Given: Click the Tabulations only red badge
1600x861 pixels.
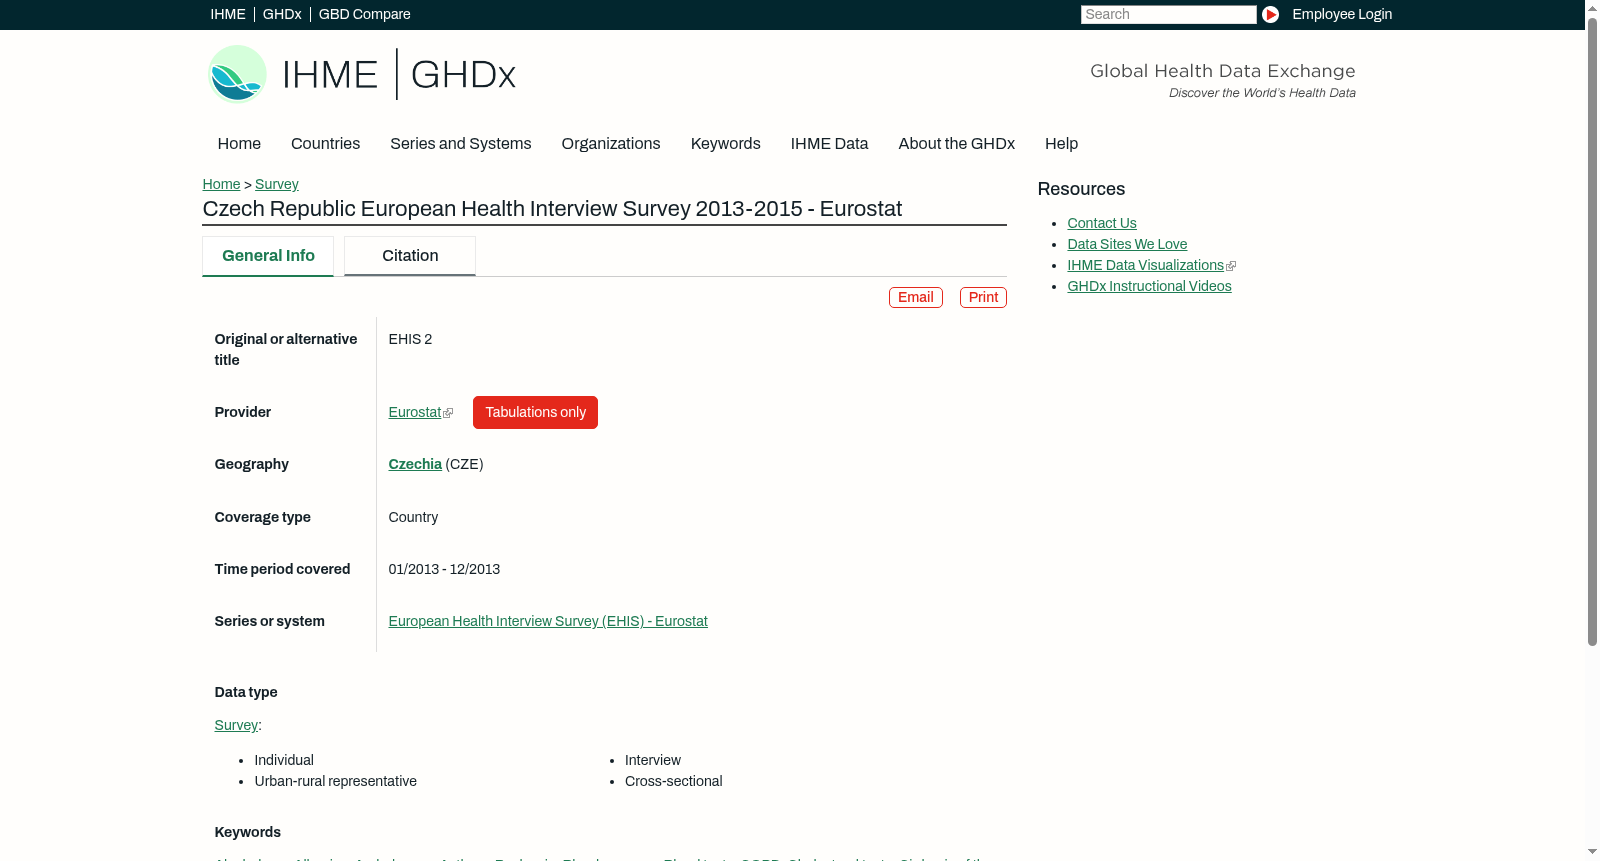Looking at the screenshot, I should [x=535, y=412].
